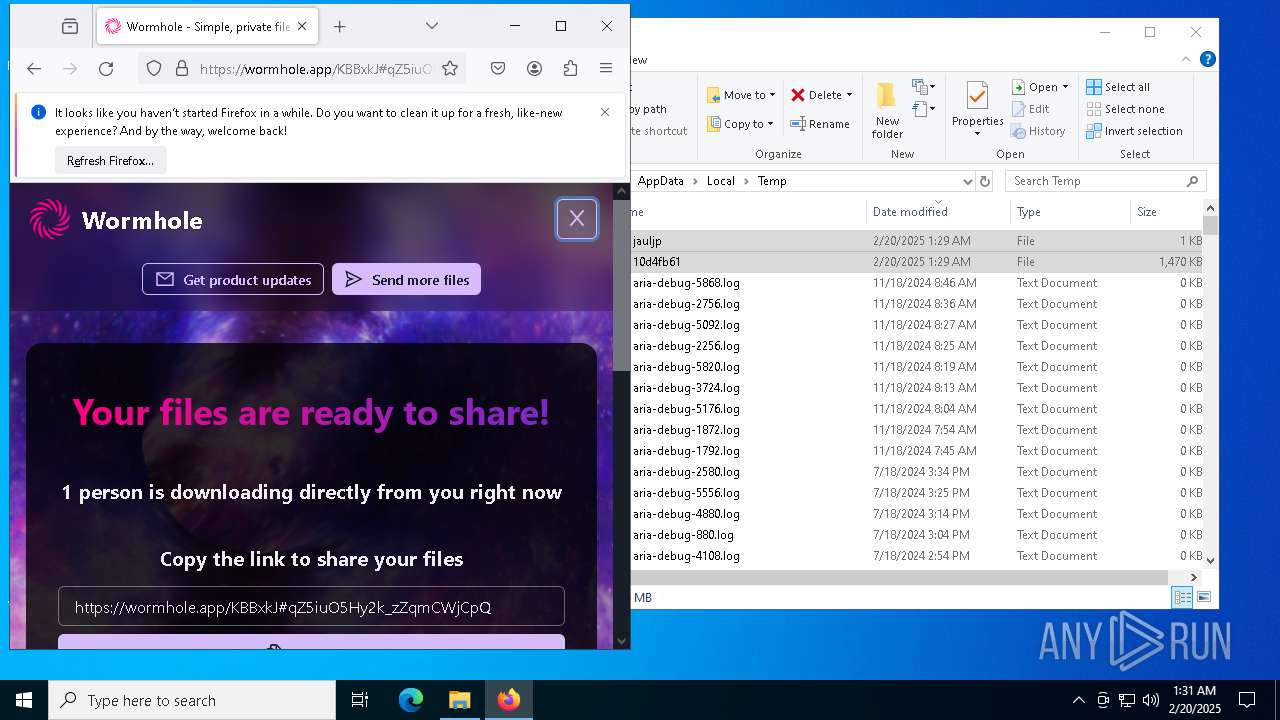1280x720 pixels.
Task: Click the Refresh Firefox button
Action: coord(110,160)
